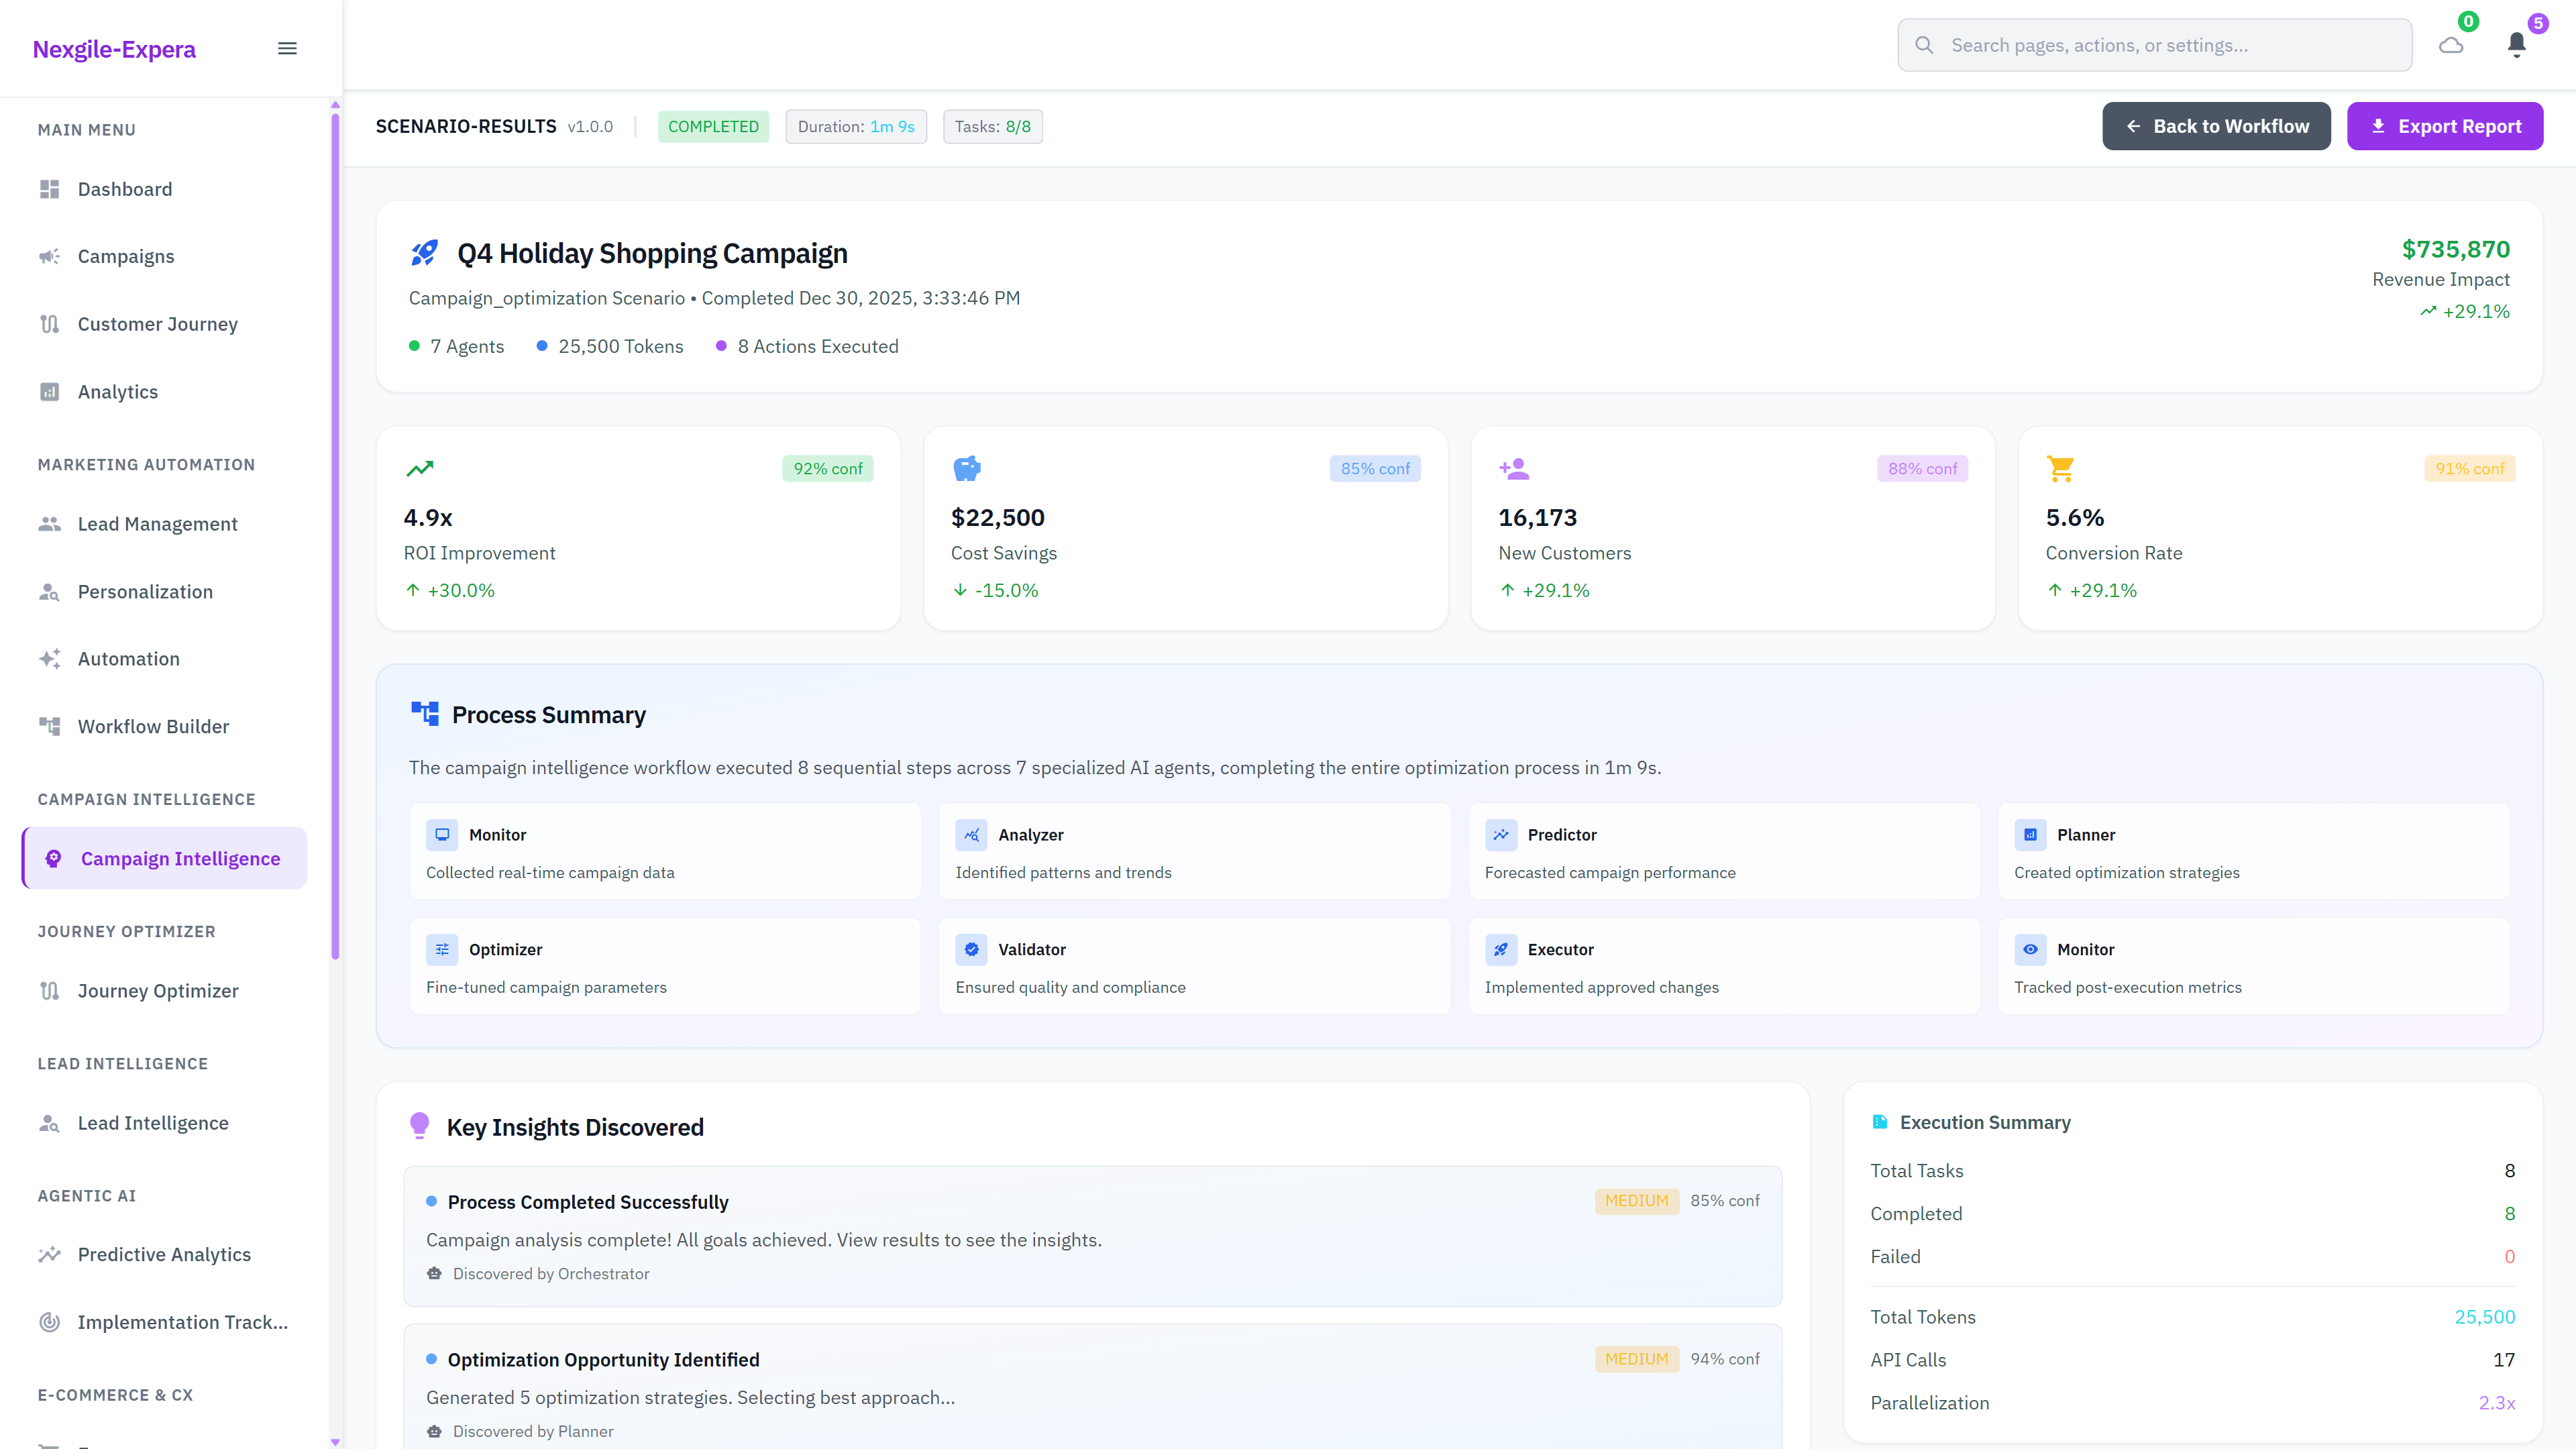The width and height of the screenshot is (2576, 1449).
Task: Toggle the sidebar with hamburger menu
Action: click(287, 48)
